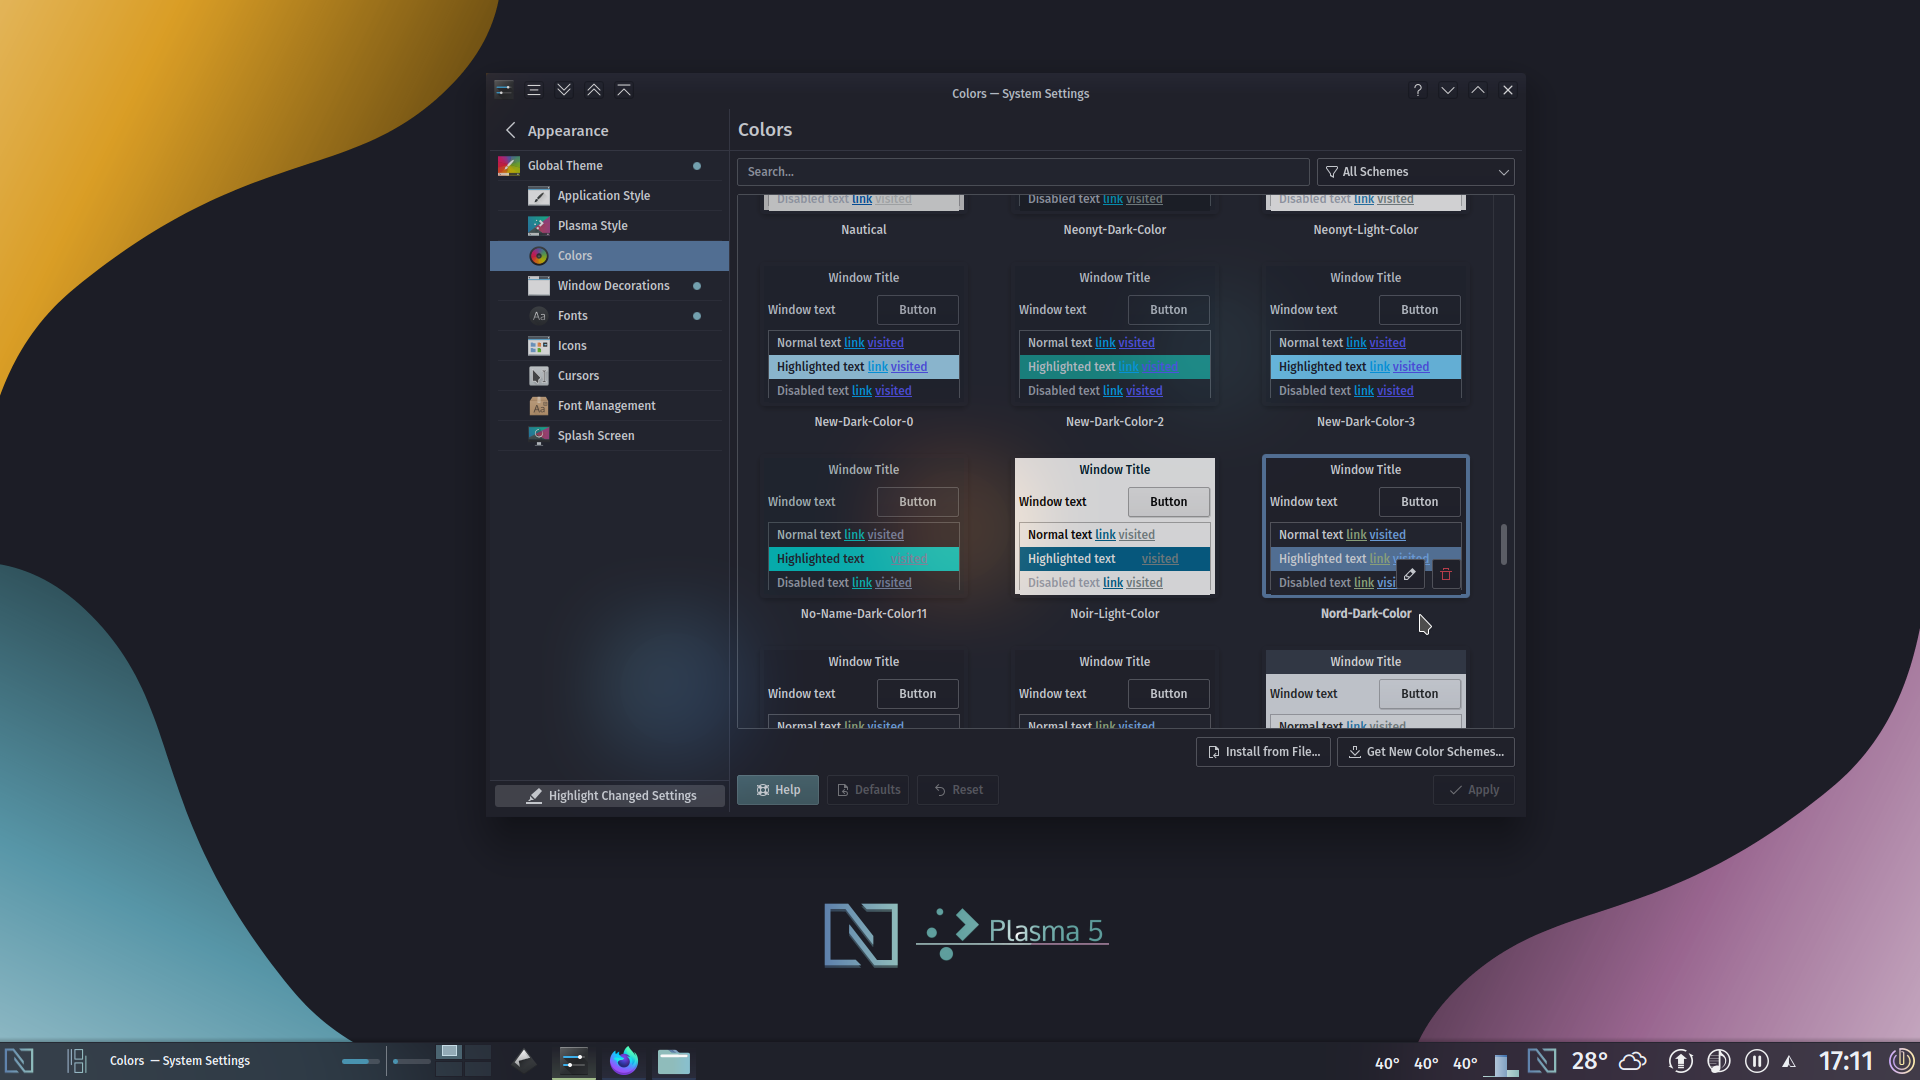Screen dimensions: 1920x1080
Task: Click the double chevron down titlebar icon
Action: [x=564, y=90]
